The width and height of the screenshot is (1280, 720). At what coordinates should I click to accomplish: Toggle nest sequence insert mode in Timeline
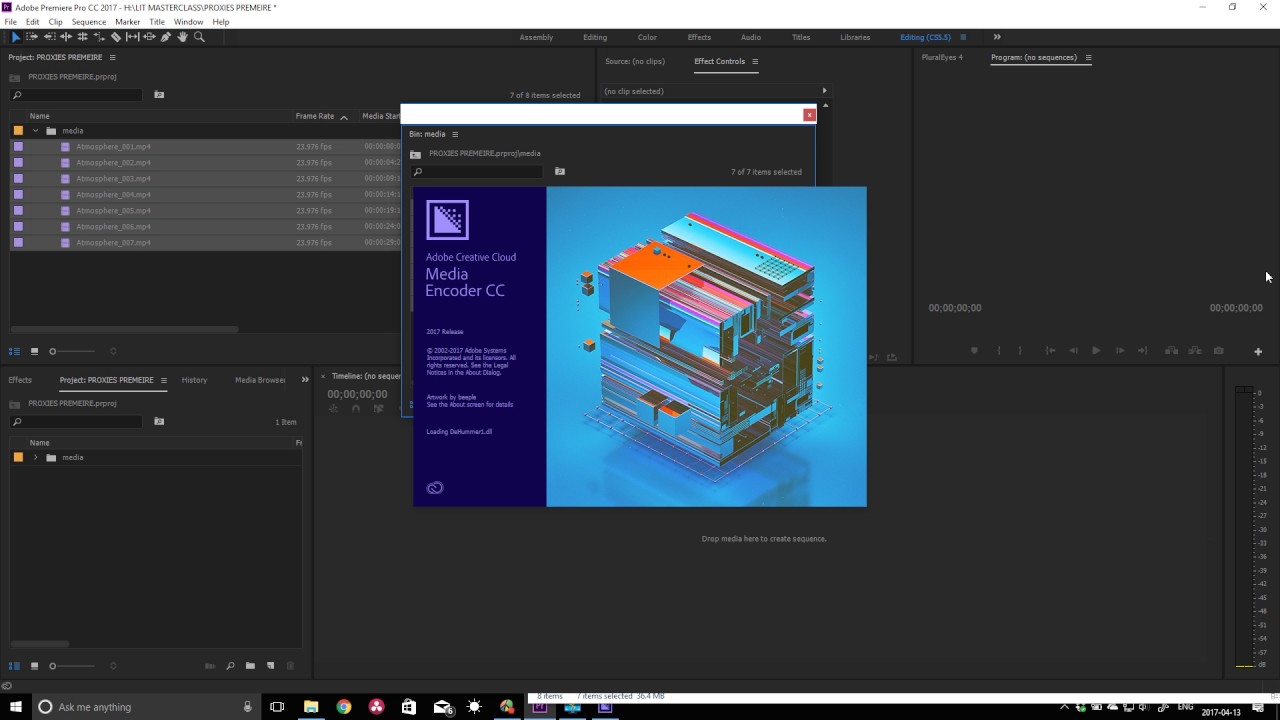[335, 408]
